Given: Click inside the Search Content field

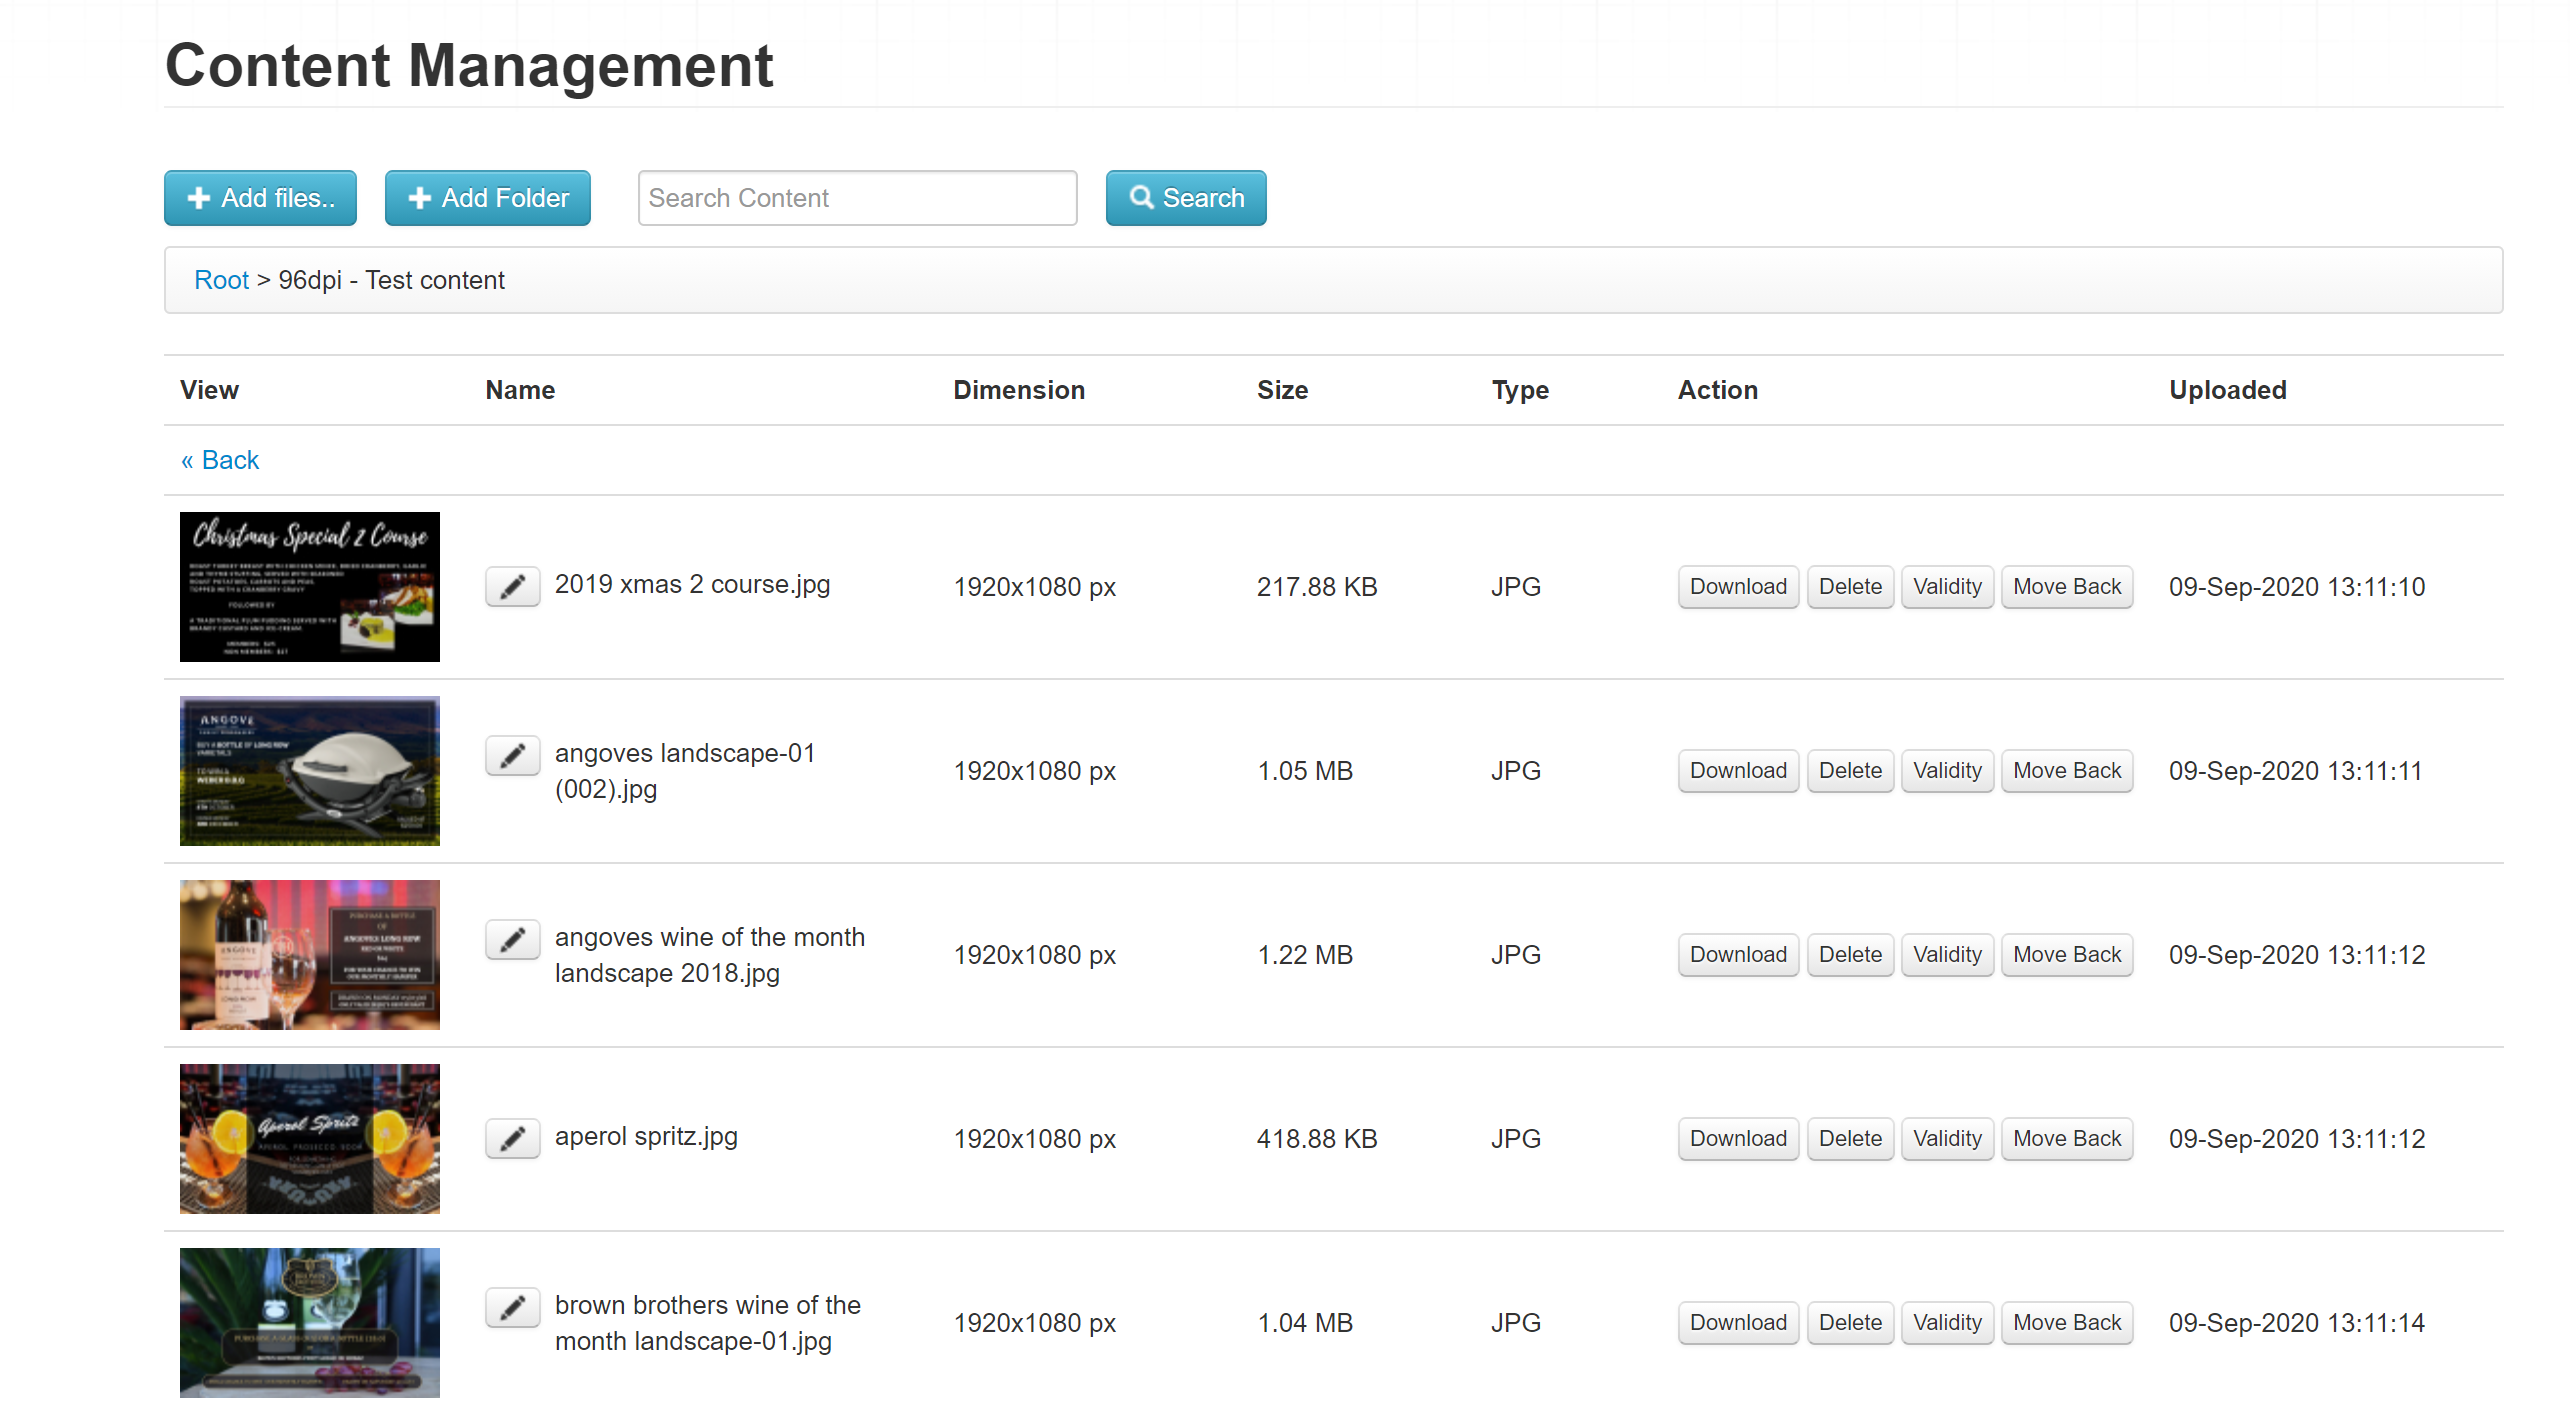Looking at the screenshot, I should [x=857, y=198].
